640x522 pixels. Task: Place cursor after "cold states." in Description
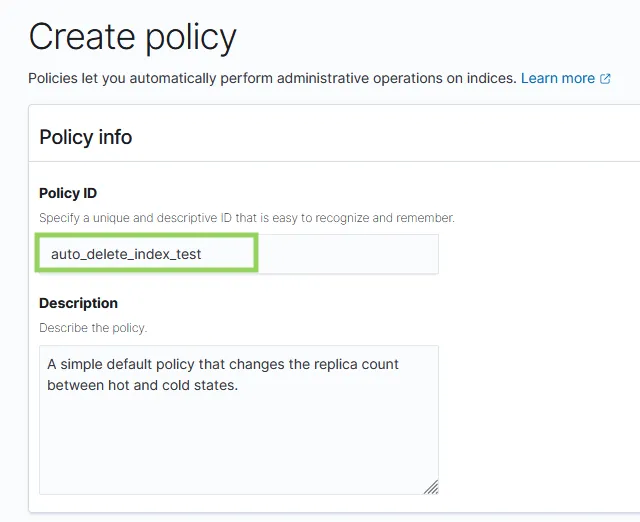(x=239, y=385)
